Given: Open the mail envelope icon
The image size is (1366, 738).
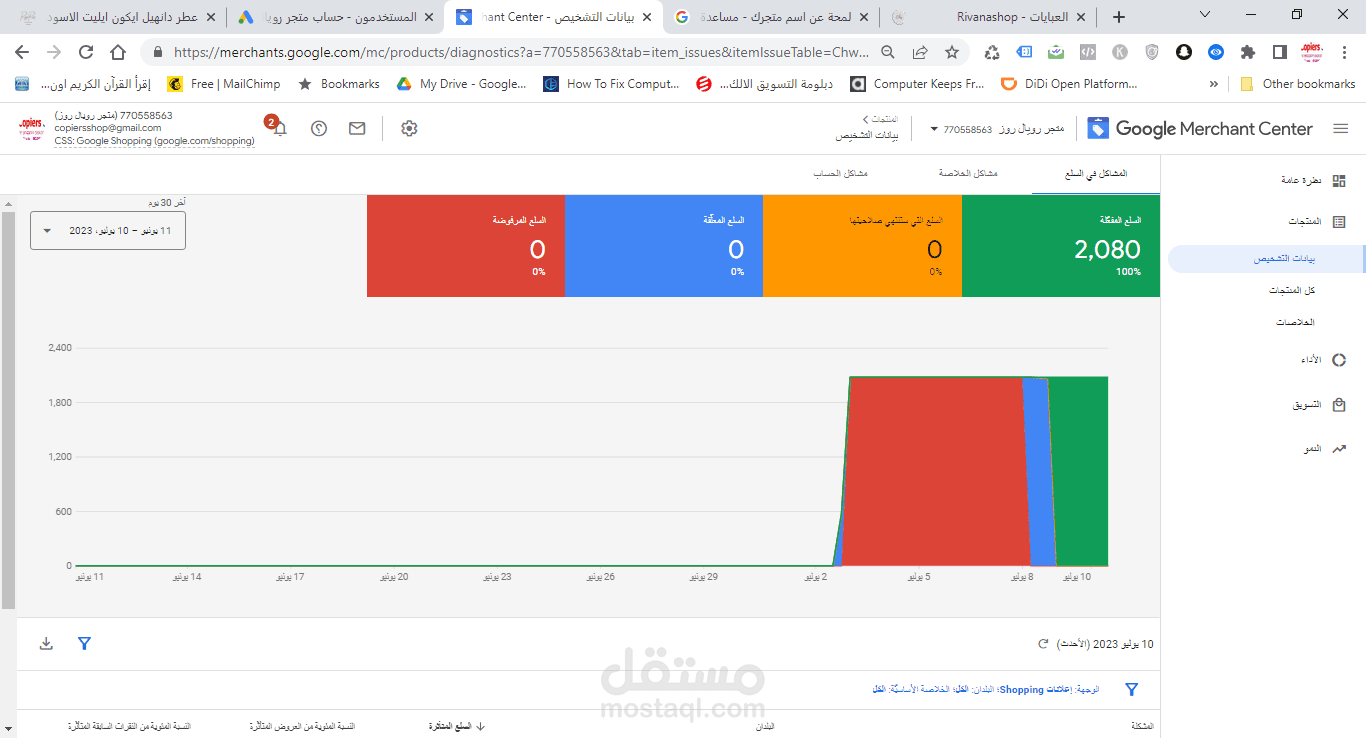Looking at the screenshot, I should tap(357, 128).
